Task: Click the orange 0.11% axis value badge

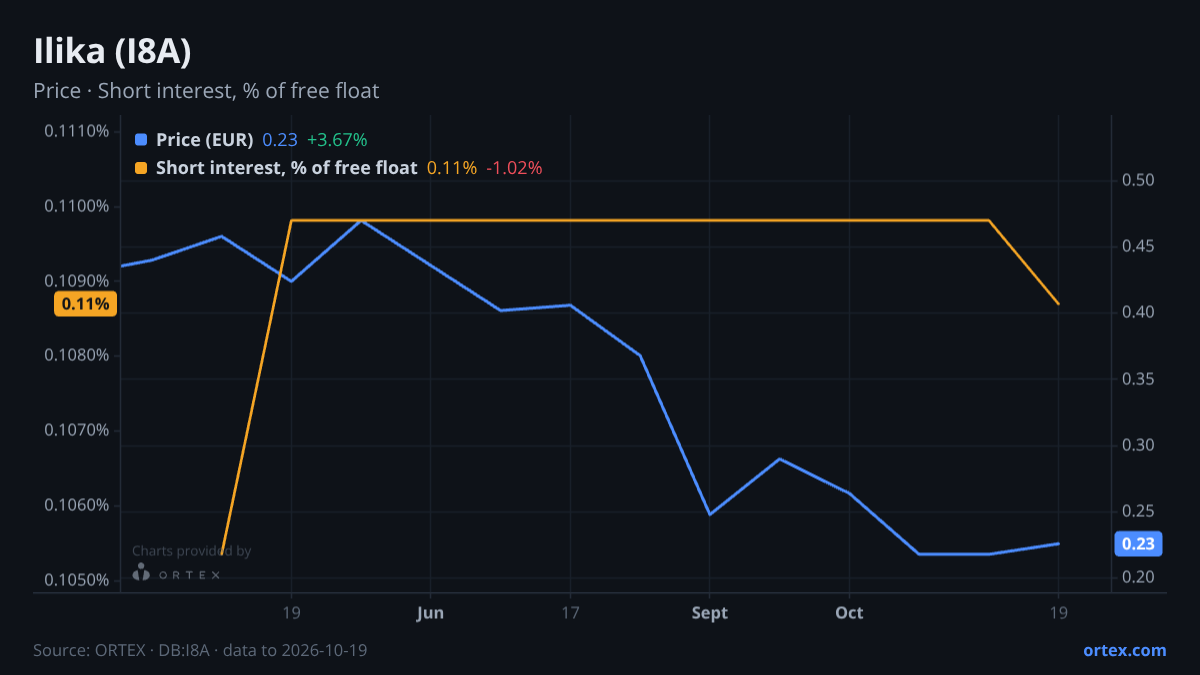Action: pyautogui.click(x=85, y=304)
